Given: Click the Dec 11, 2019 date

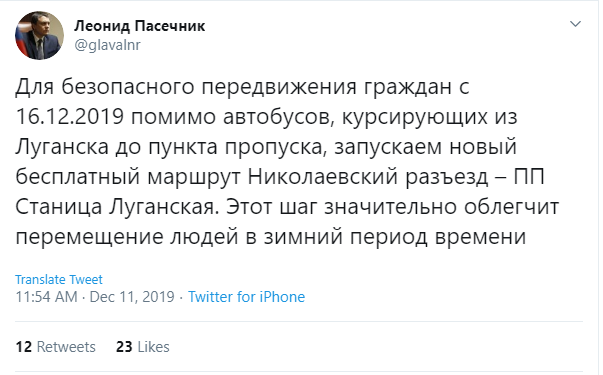Looking at the screenshot, I should point(132,297).
